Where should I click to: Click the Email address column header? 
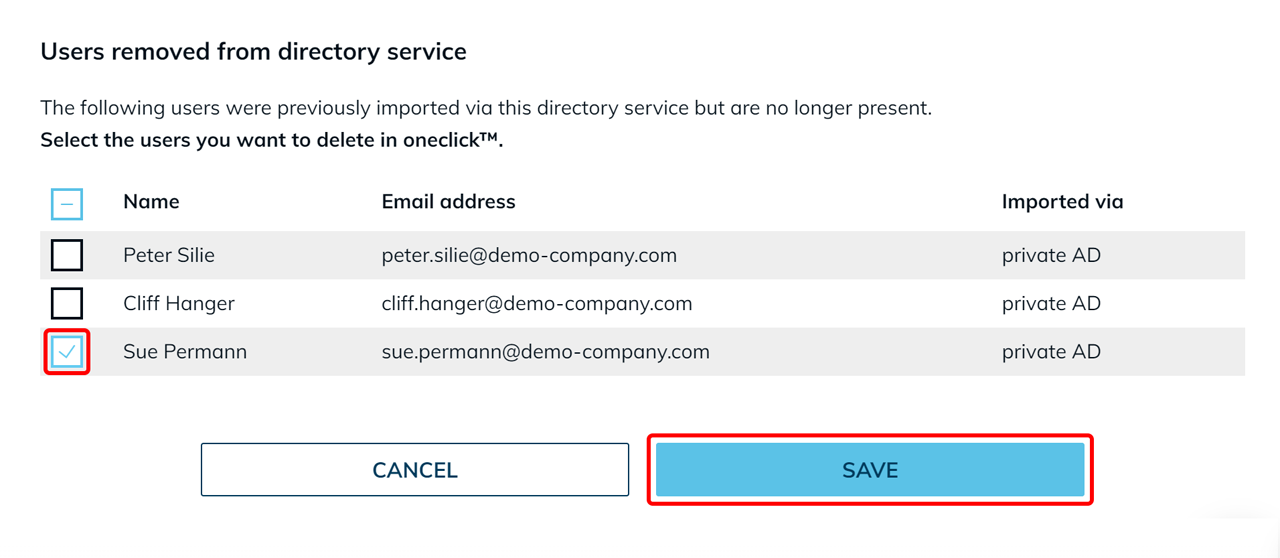448,202
